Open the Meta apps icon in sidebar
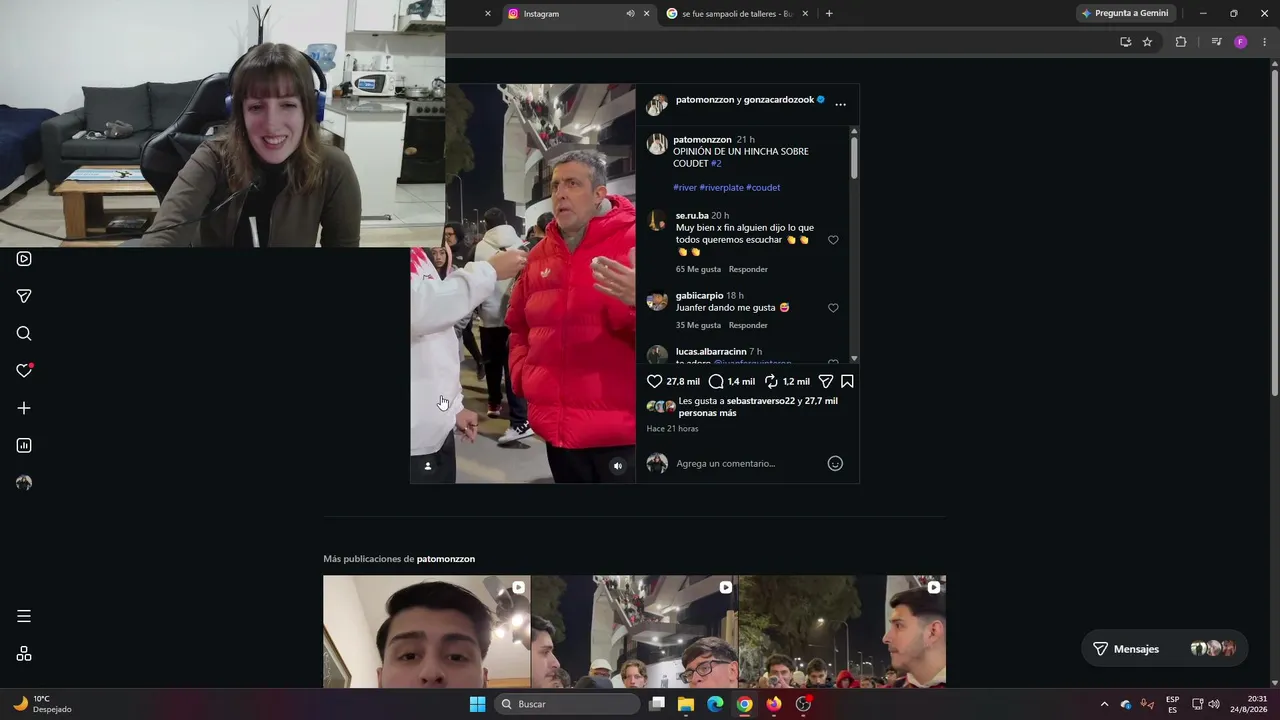Image resolution: width=1280 pixels, height=720 pixels. click(x=24, y=654)
